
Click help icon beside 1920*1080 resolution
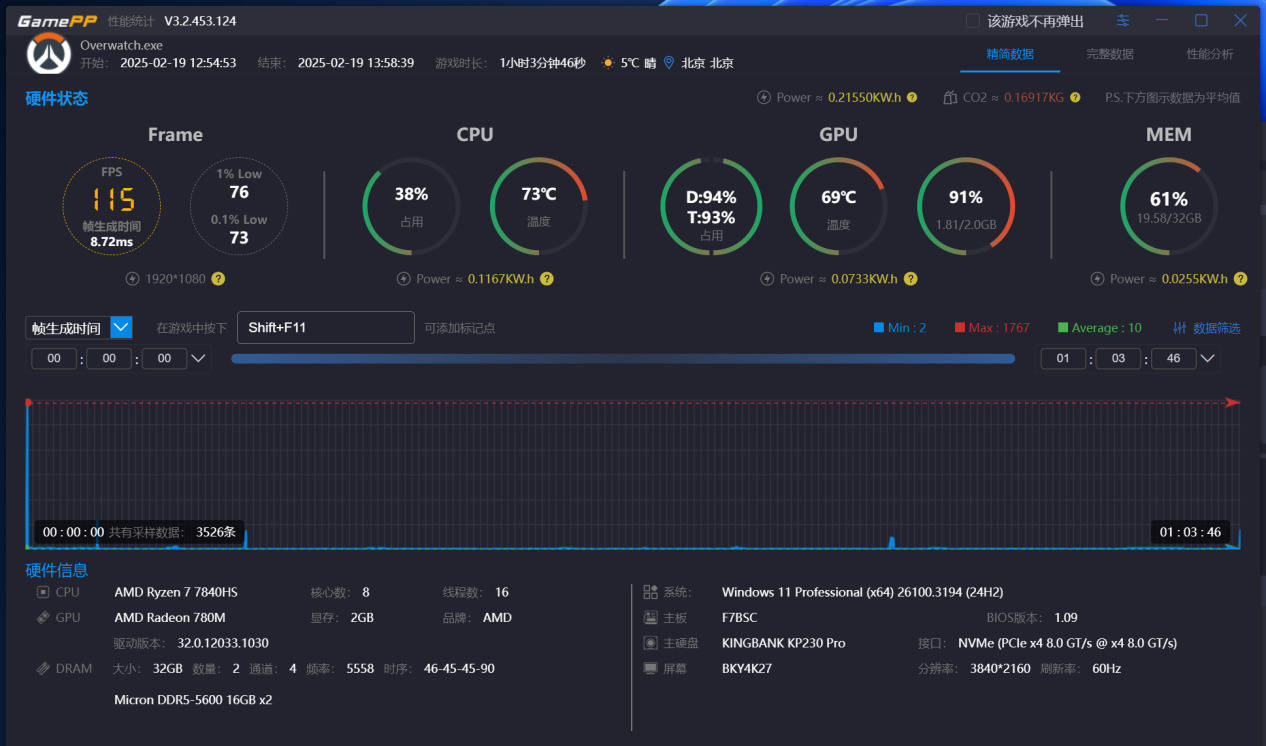click(218, 279)
